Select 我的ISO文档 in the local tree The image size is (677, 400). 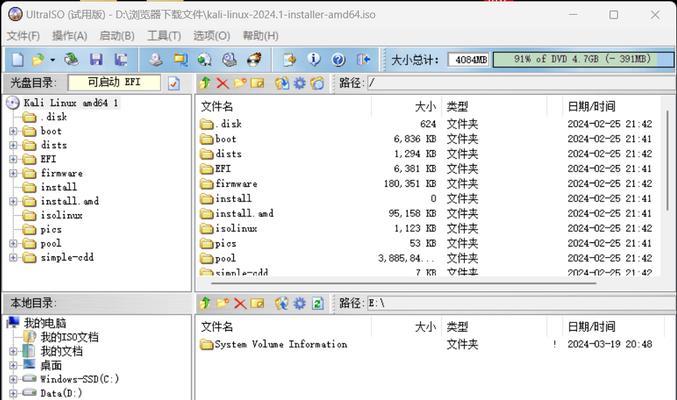70,337
